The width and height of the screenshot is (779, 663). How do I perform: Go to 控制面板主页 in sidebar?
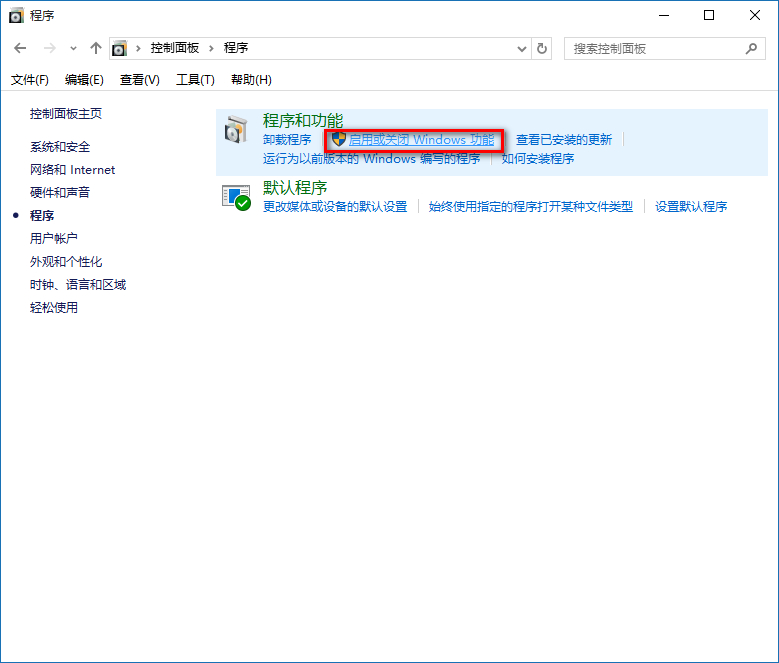66,114
